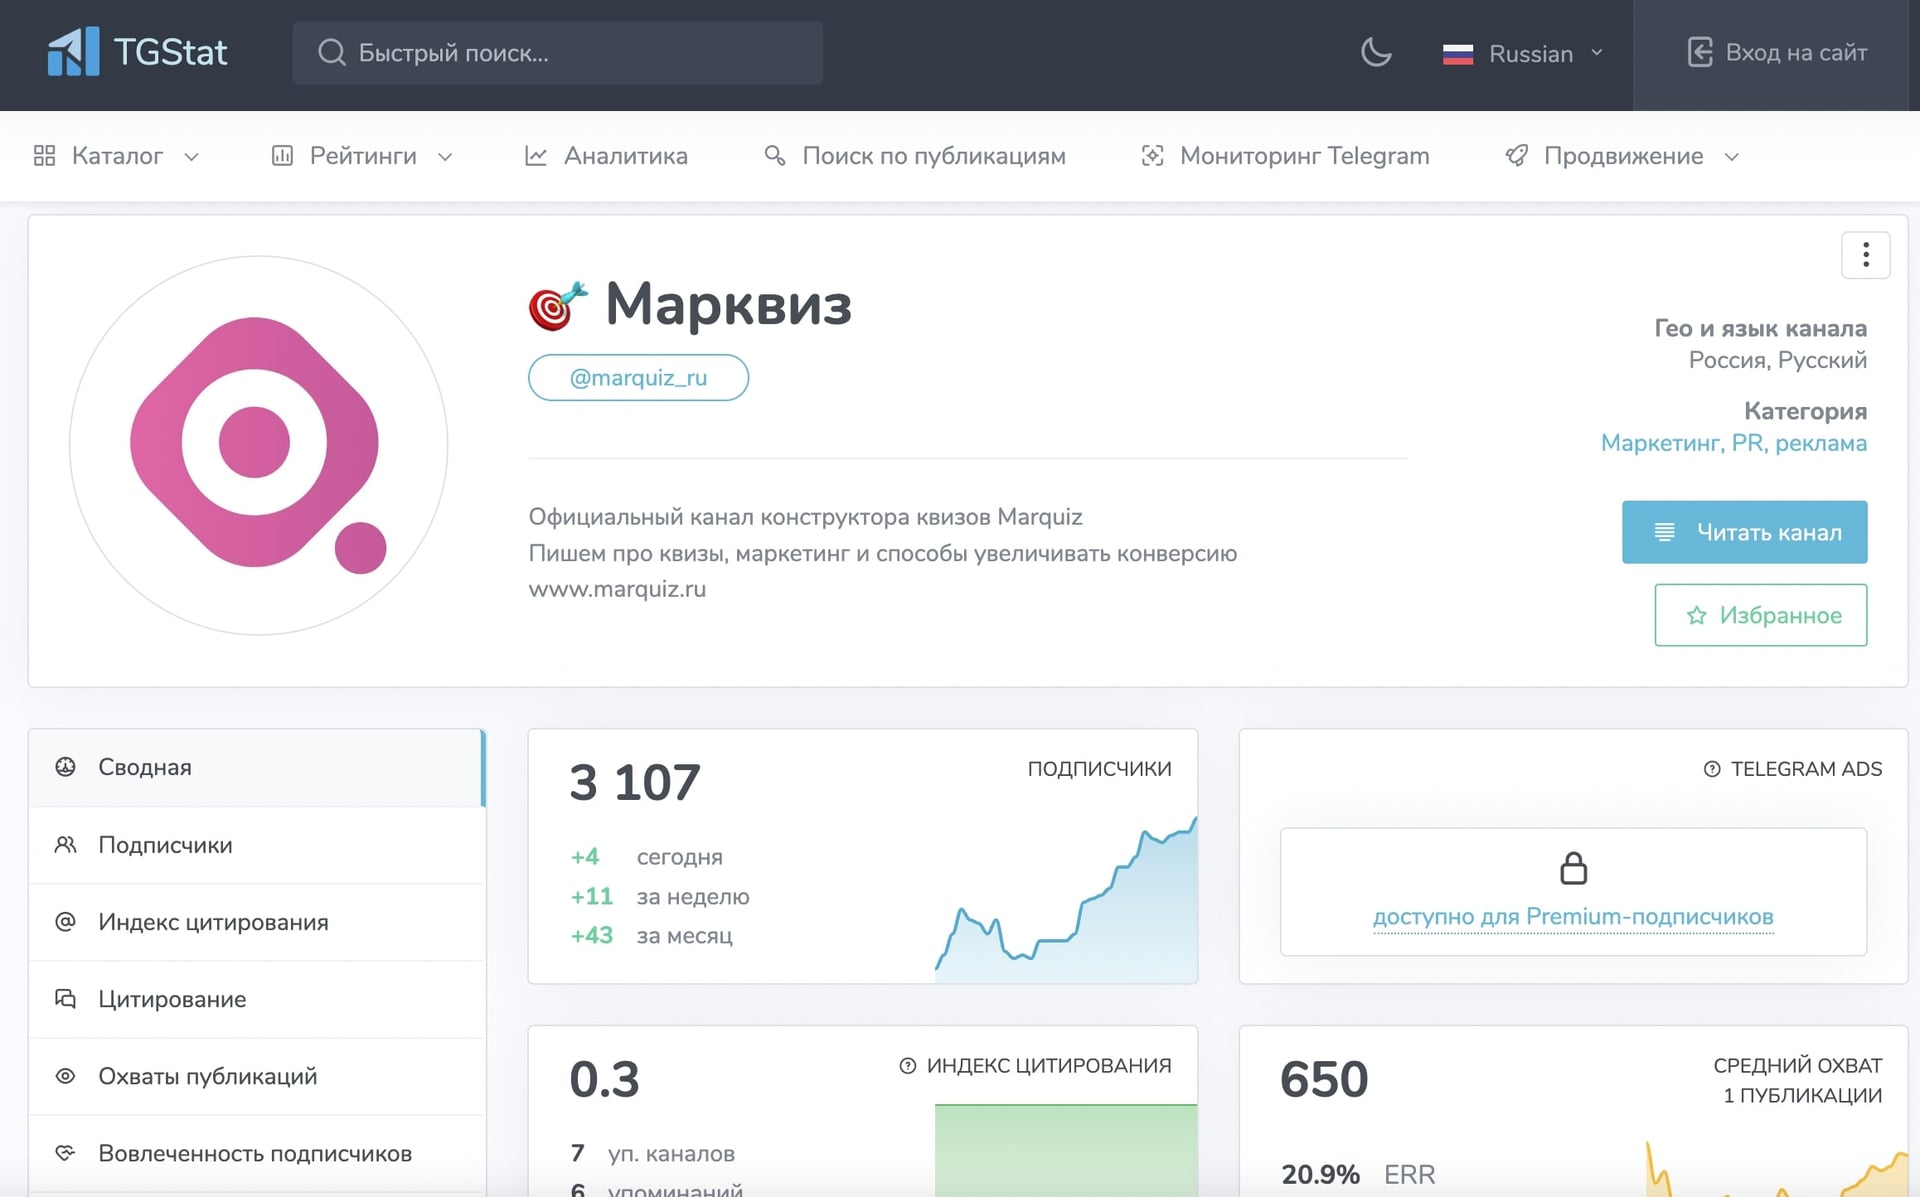Select the Сводная sidebar tab
Viewport: 1920px width, 1197px height.
click(144, 767)
